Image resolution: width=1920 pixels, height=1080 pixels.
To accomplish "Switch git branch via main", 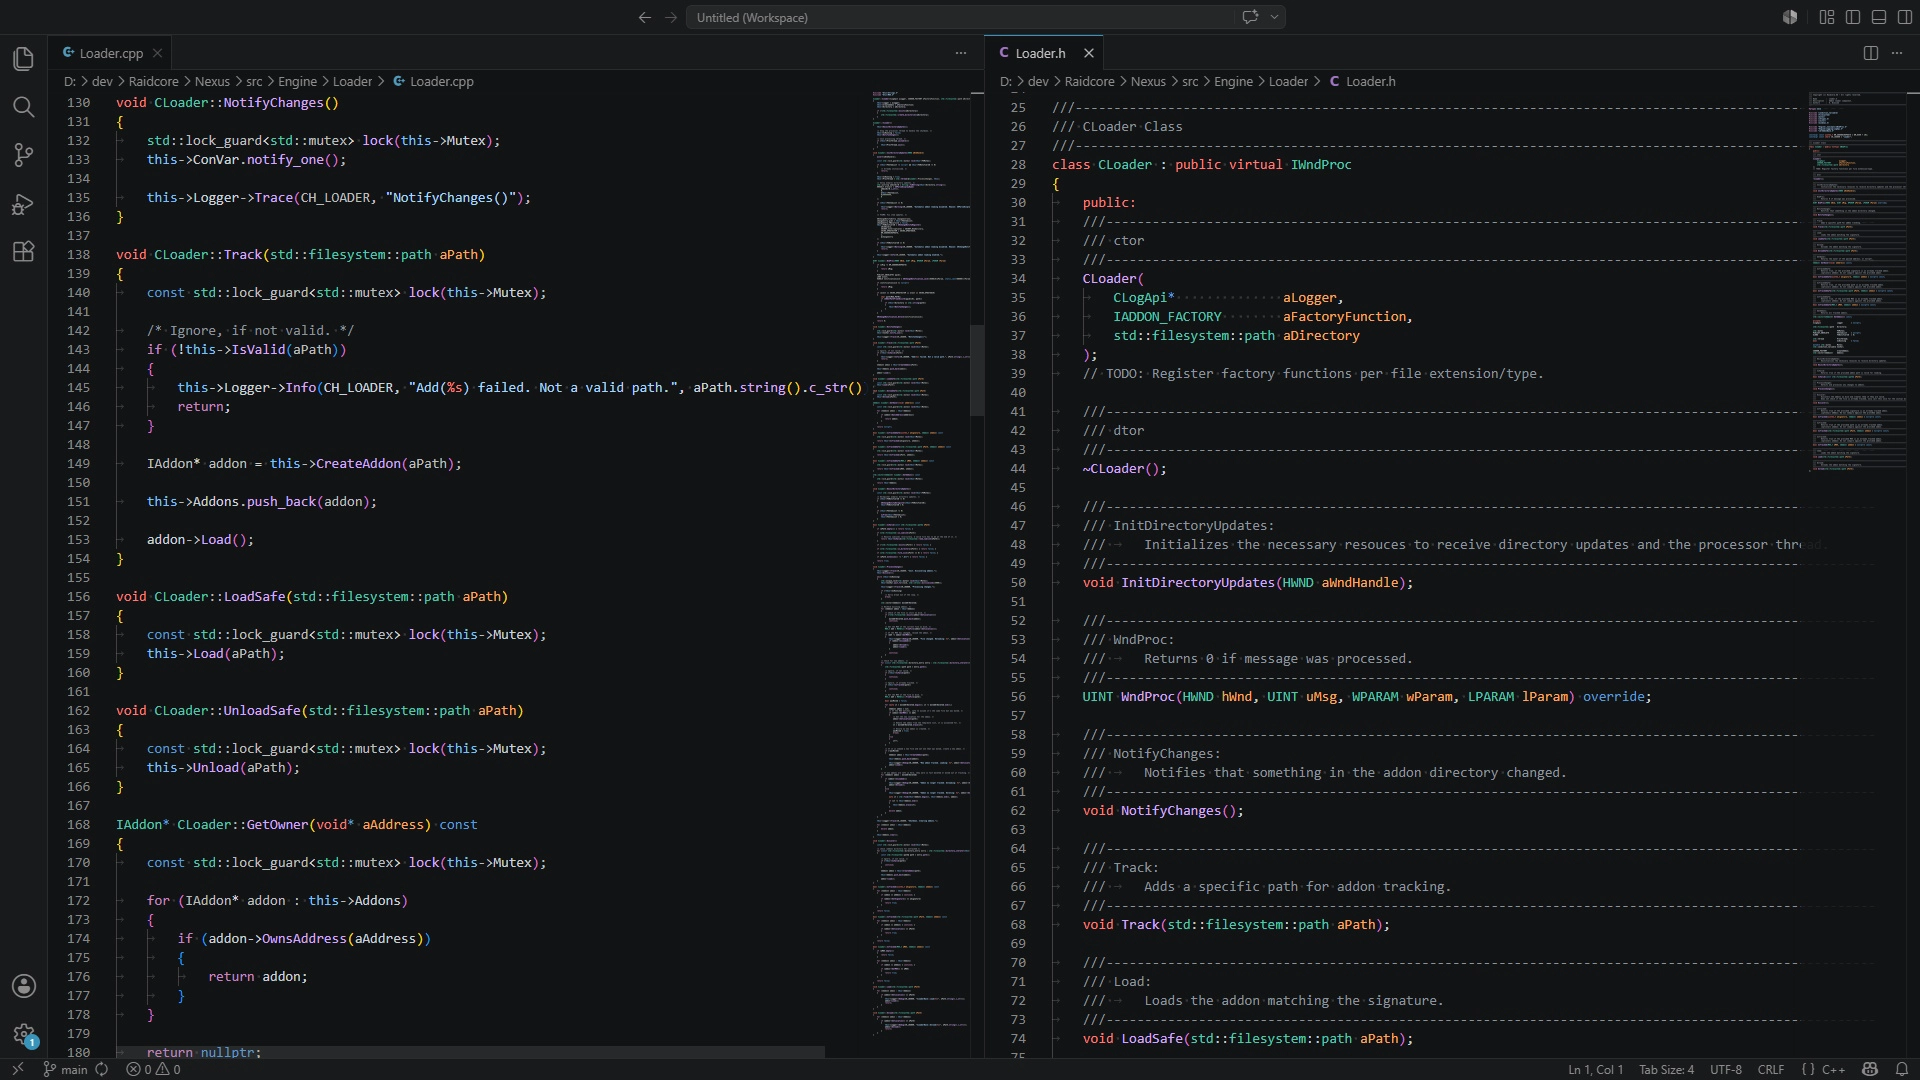I will (65, 1069).
